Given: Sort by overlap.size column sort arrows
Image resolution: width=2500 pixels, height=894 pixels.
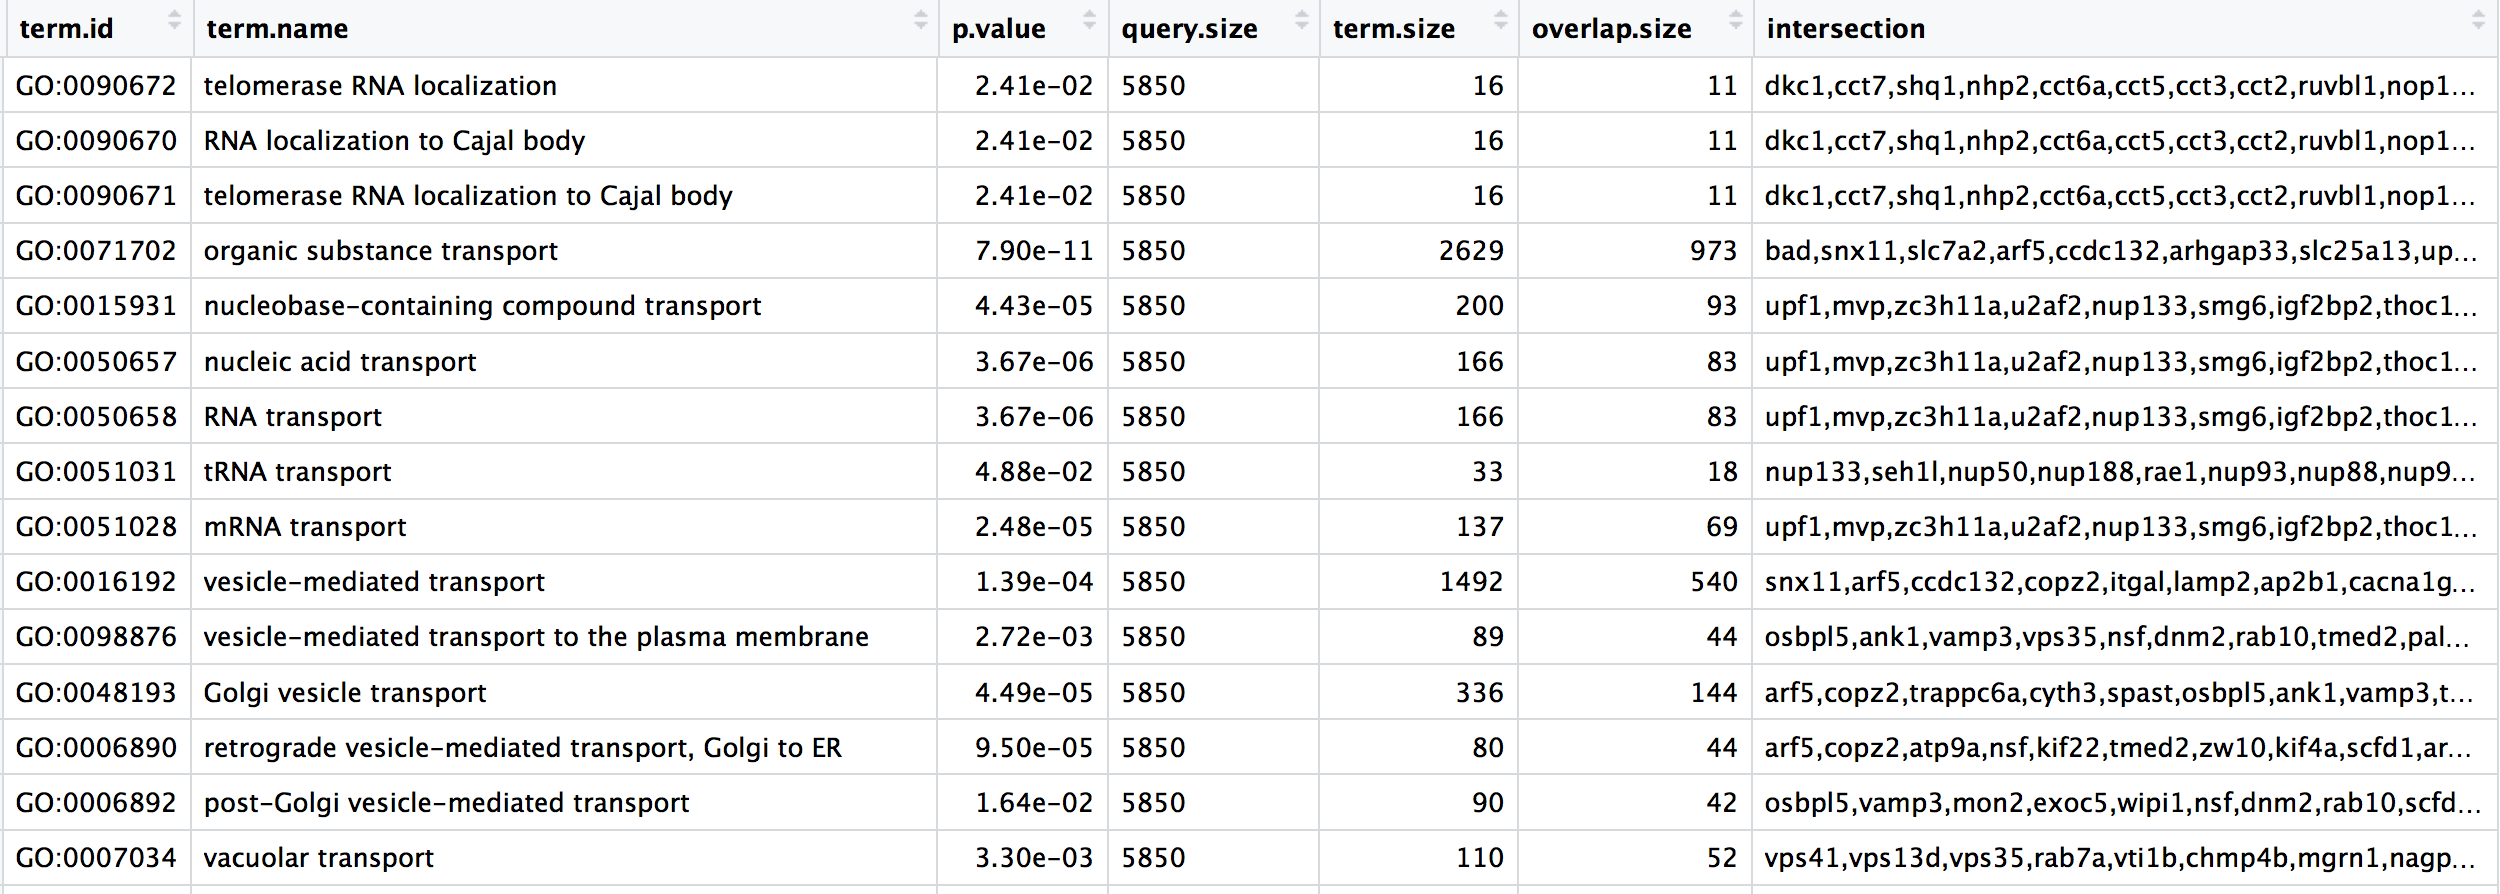Looking at the screenshot, I should tap(1735, 20).
